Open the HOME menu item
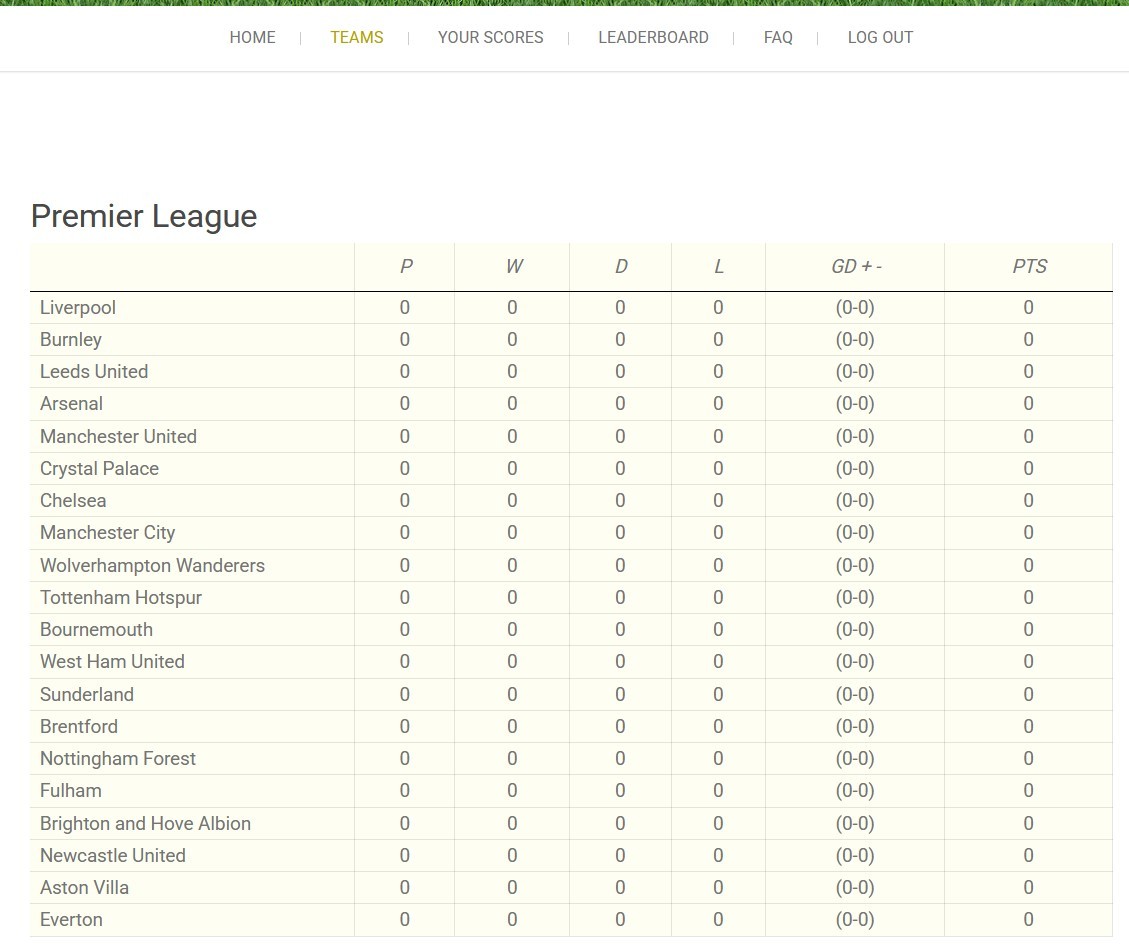This screenshot has height=950, width=1129. click(252, 37)
